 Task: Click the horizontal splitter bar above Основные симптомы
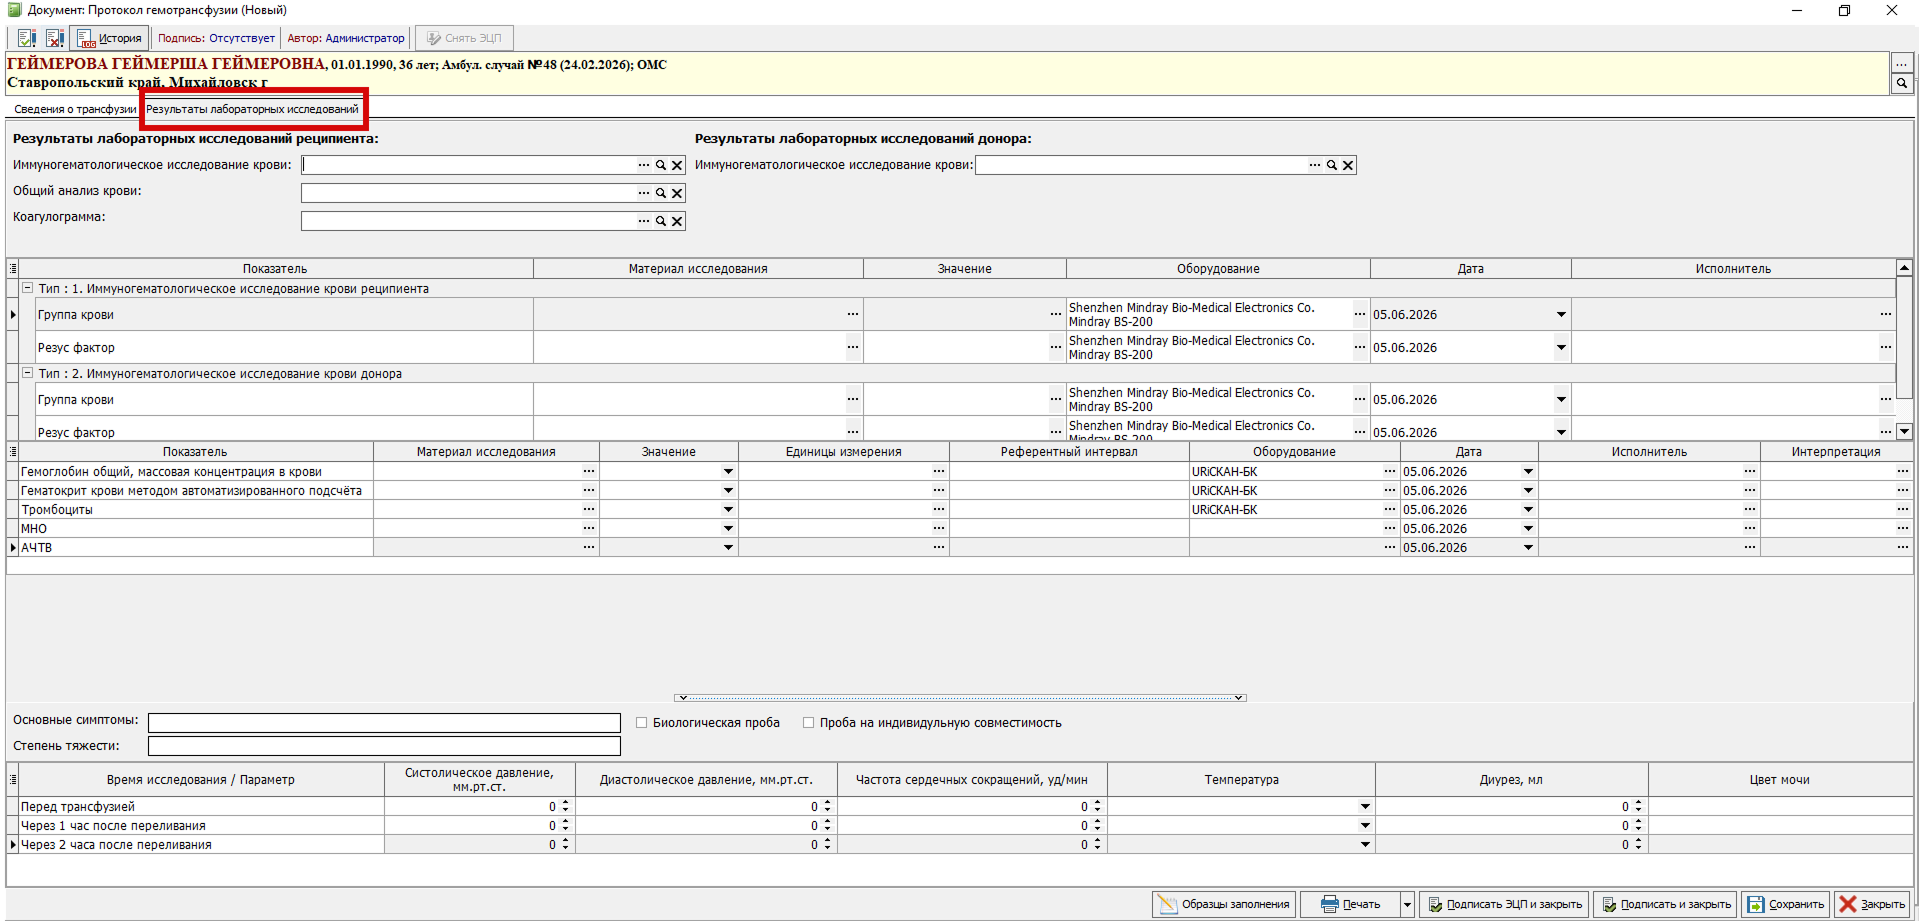(x=960, y=697)
